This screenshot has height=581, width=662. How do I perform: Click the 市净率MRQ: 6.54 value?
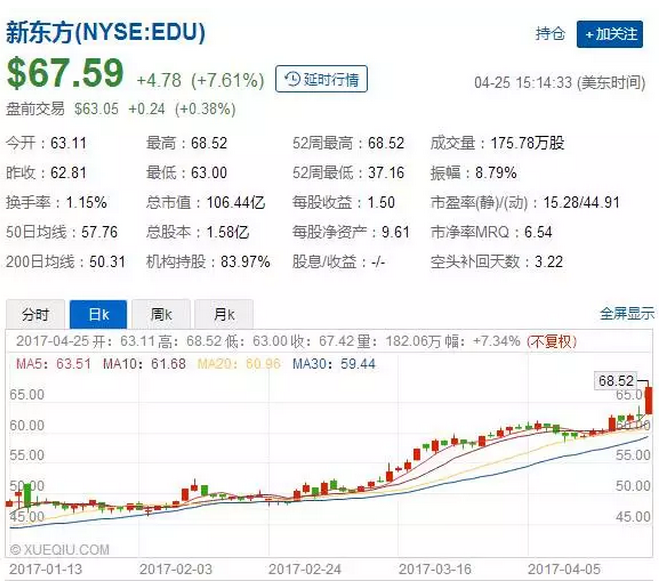[538, 232]
